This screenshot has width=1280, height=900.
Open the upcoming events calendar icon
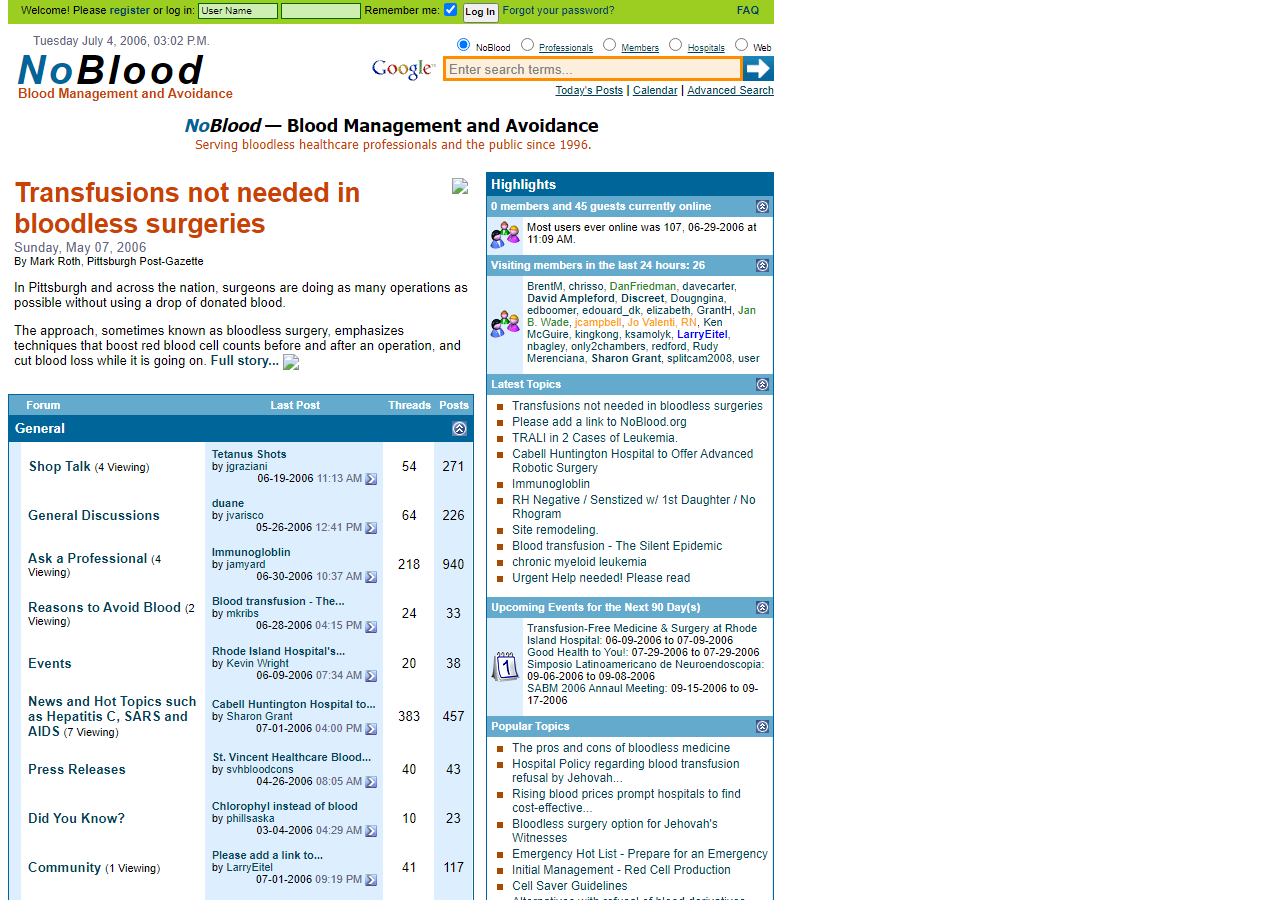click(x=505, y=666)
